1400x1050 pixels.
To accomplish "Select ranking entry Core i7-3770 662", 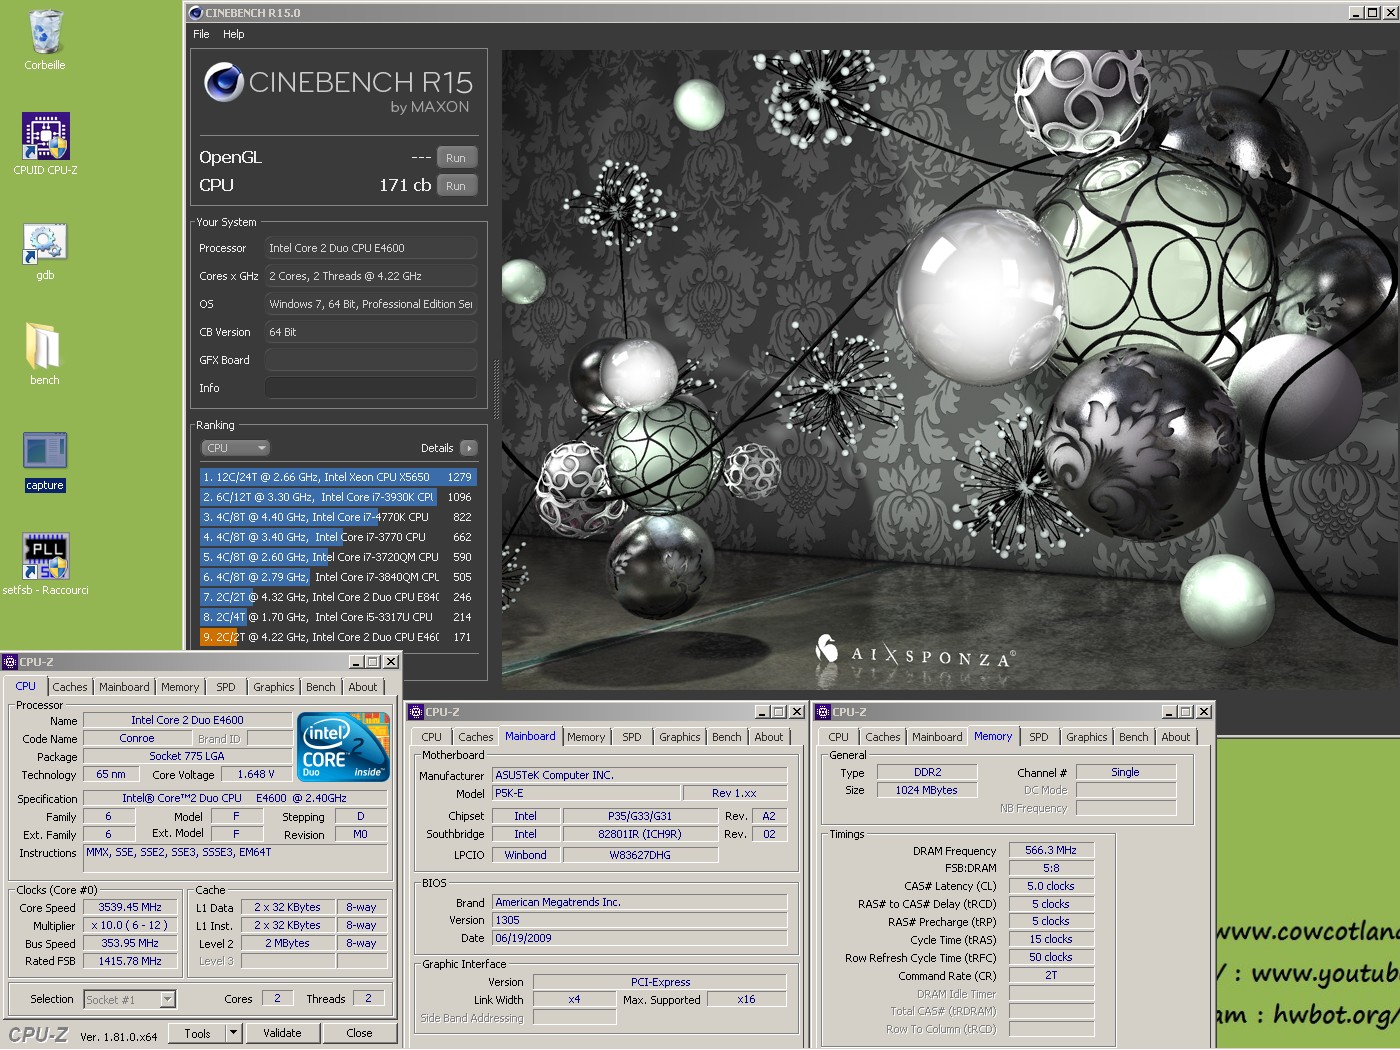I will 338,537.
